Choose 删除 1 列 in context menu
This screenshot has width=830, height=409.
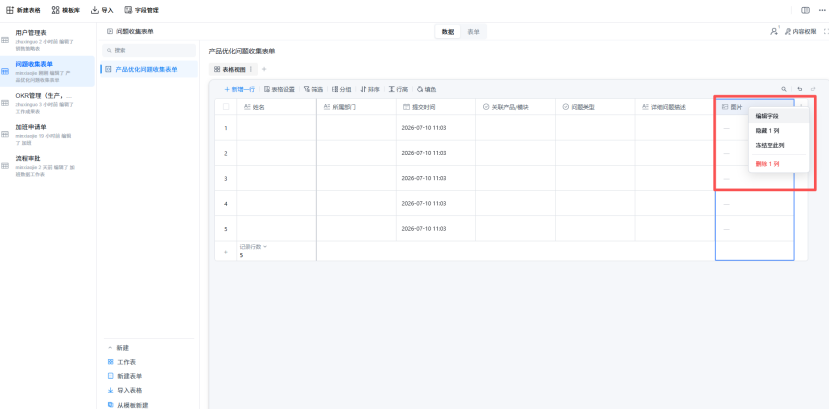[779, 164]
